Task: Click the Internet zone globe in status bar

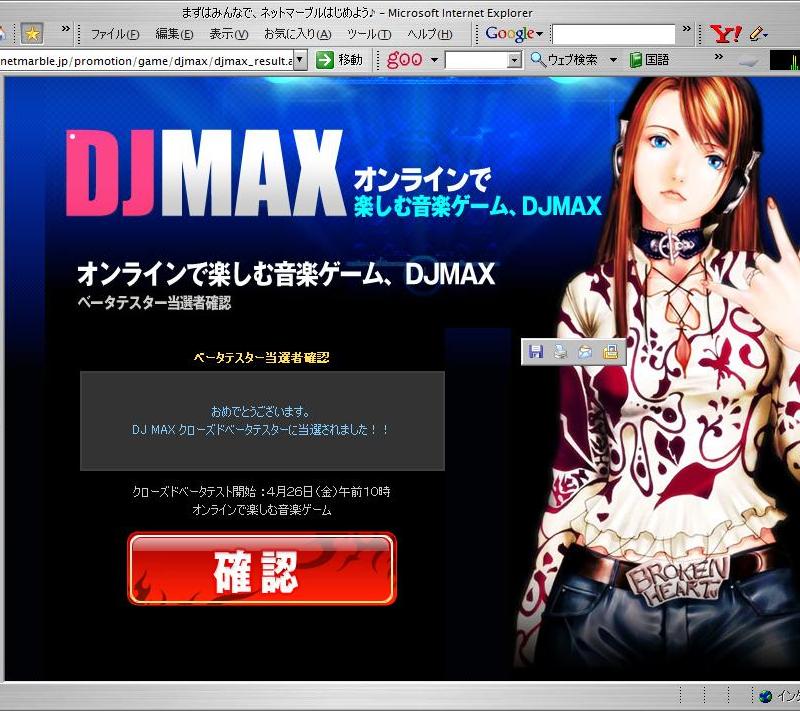Action: coord(765,696)
